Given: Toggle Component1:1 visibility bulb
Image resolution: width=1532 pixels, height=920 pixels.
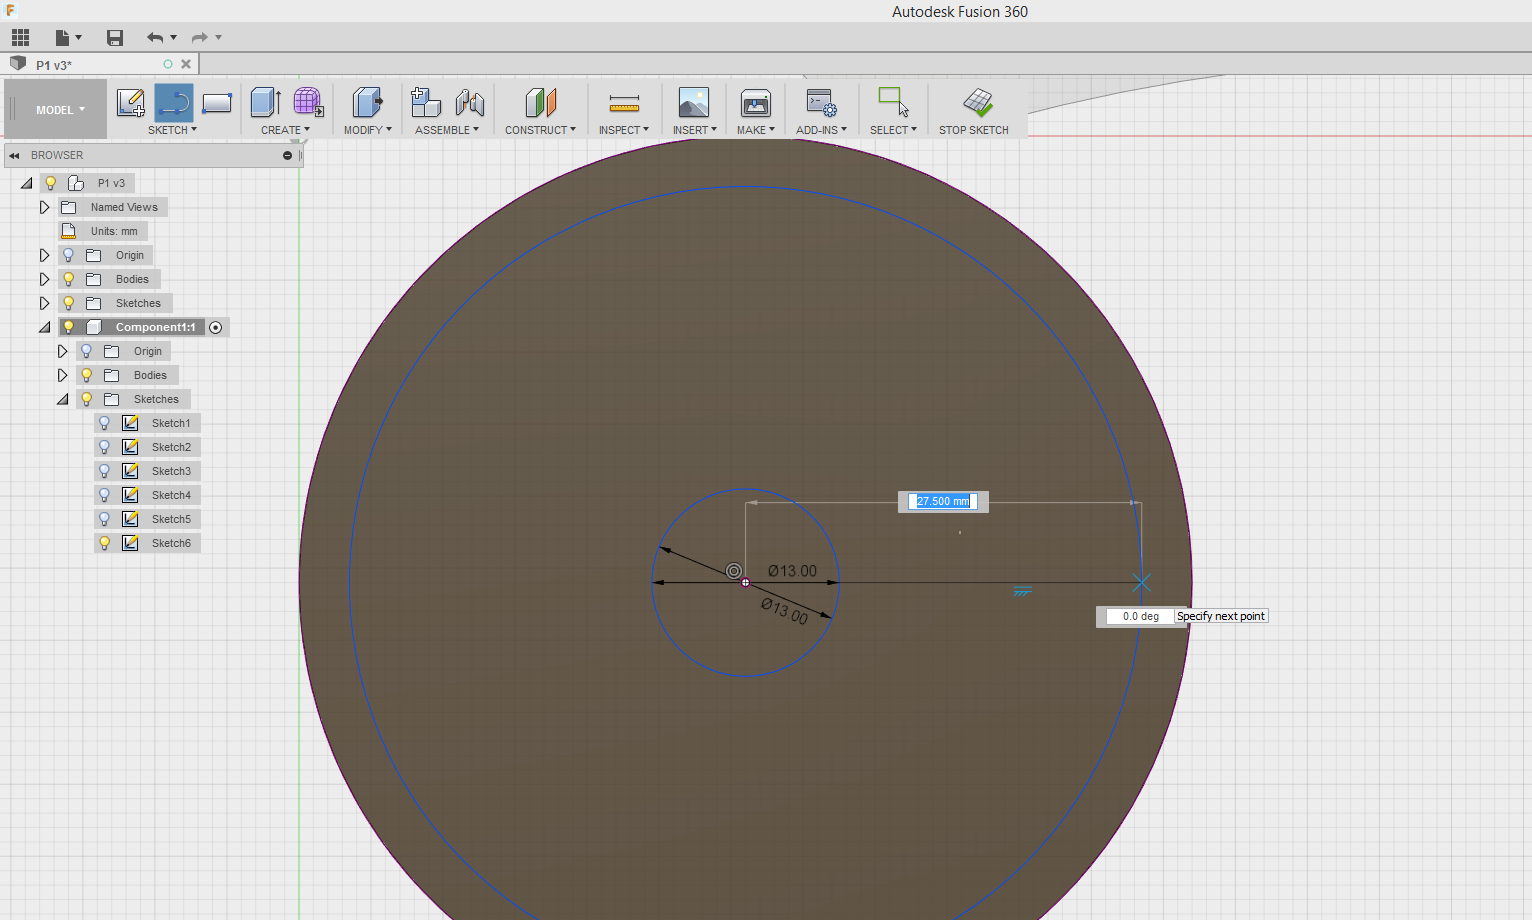Looking at the screenshot, I should point(68,327).
